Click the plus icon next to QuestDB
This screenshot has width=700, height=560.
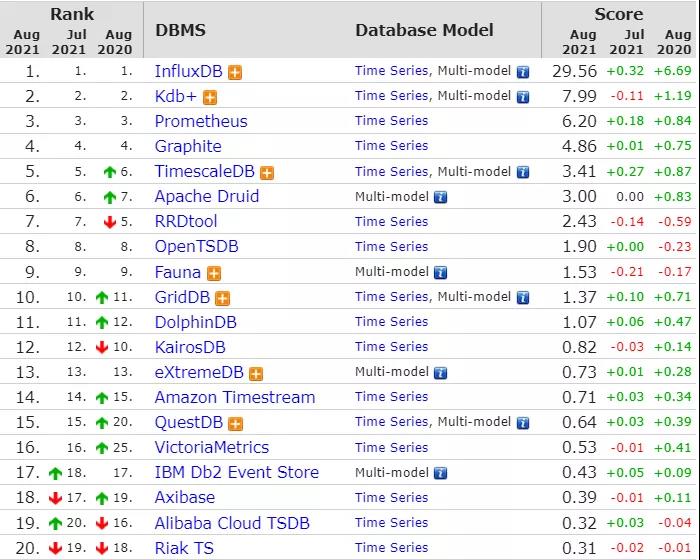tap(233, 423)
